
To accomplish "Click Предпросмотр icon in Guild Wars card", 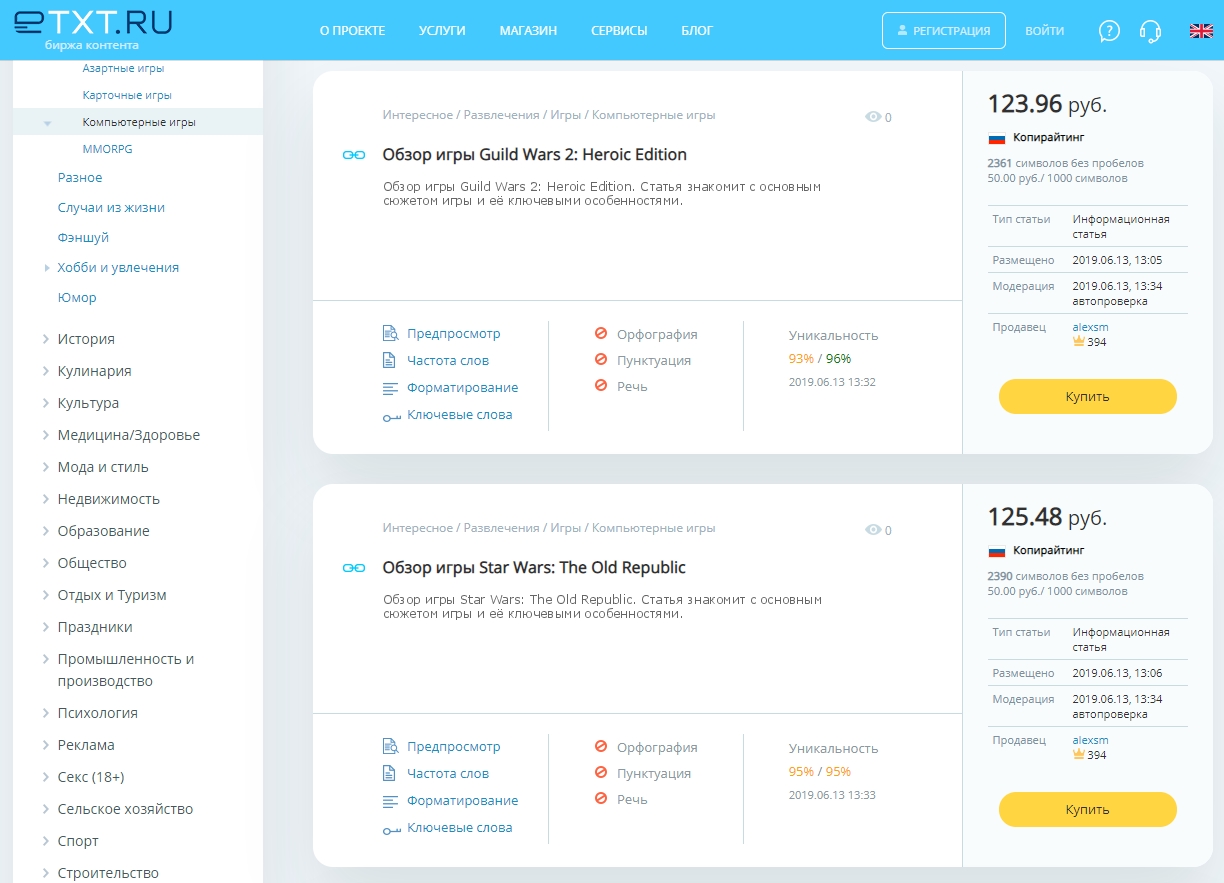I will tap(390, 333).
